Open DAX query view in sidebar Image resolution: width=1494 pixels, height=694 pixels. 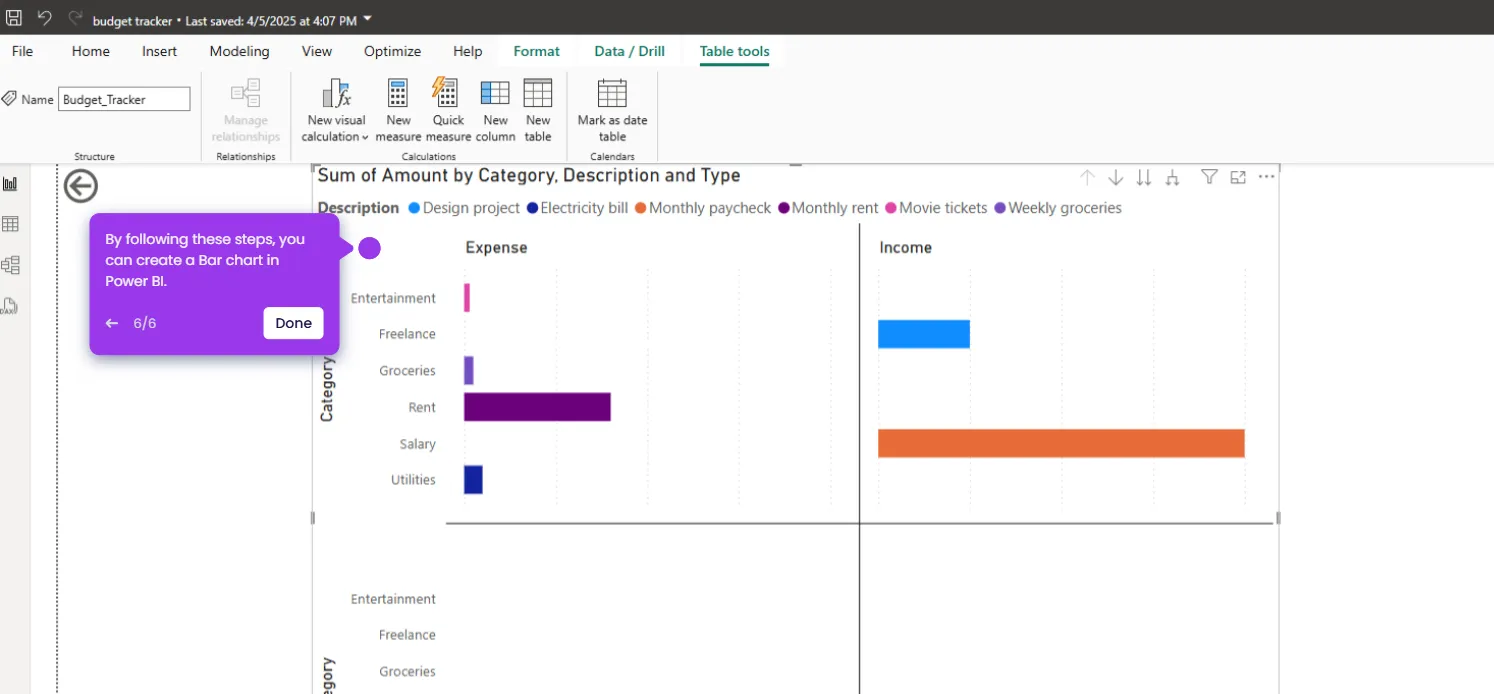[9, 306]
